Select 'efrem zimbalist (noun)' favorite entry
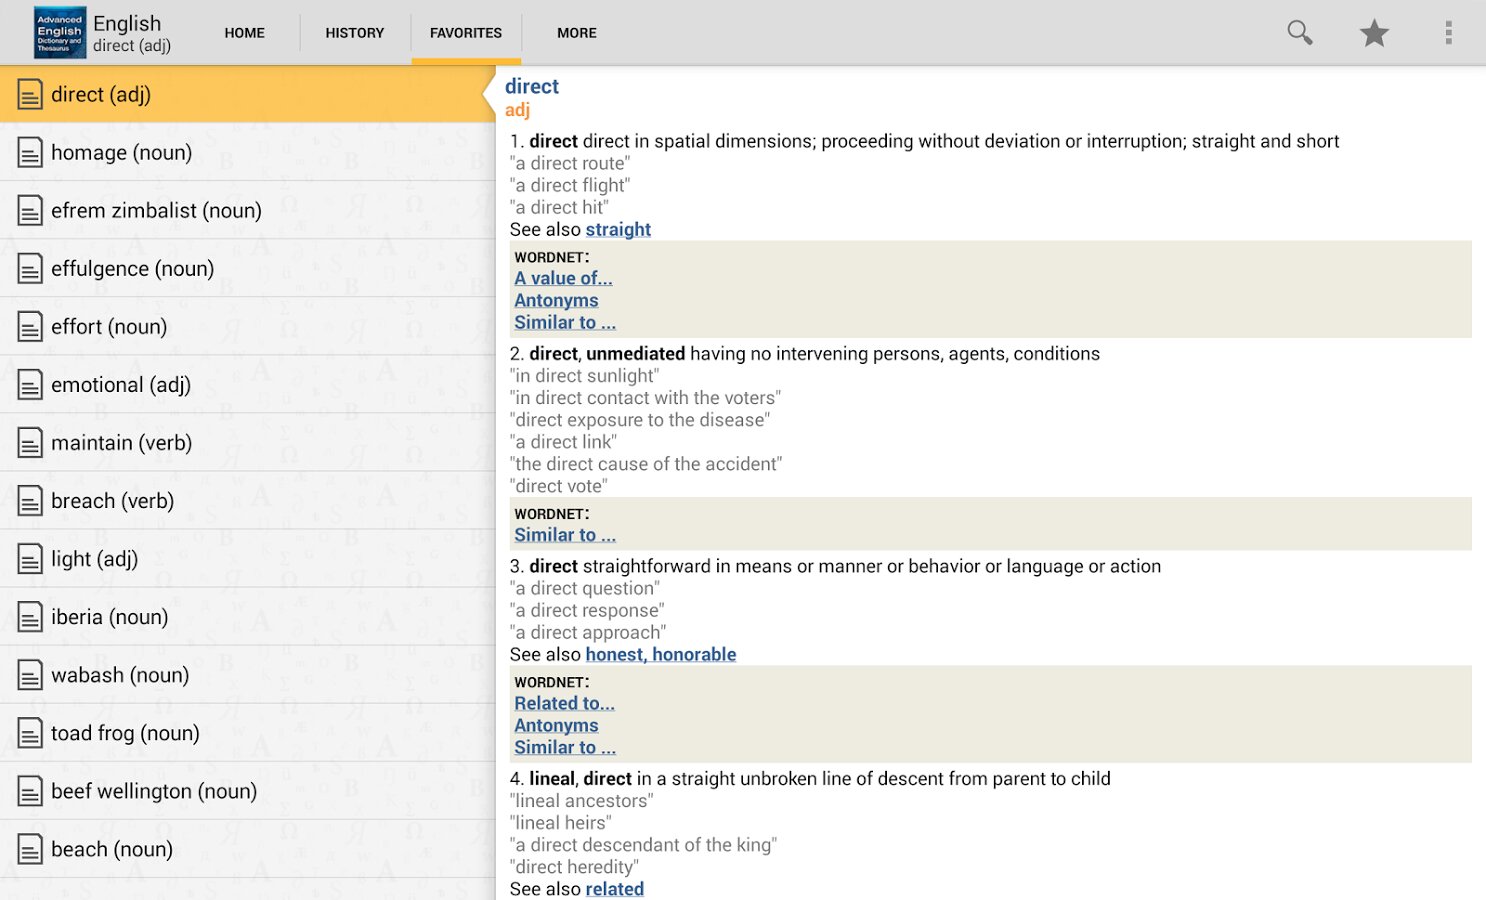Screen dimensions: 1486x900 [156, 211]
